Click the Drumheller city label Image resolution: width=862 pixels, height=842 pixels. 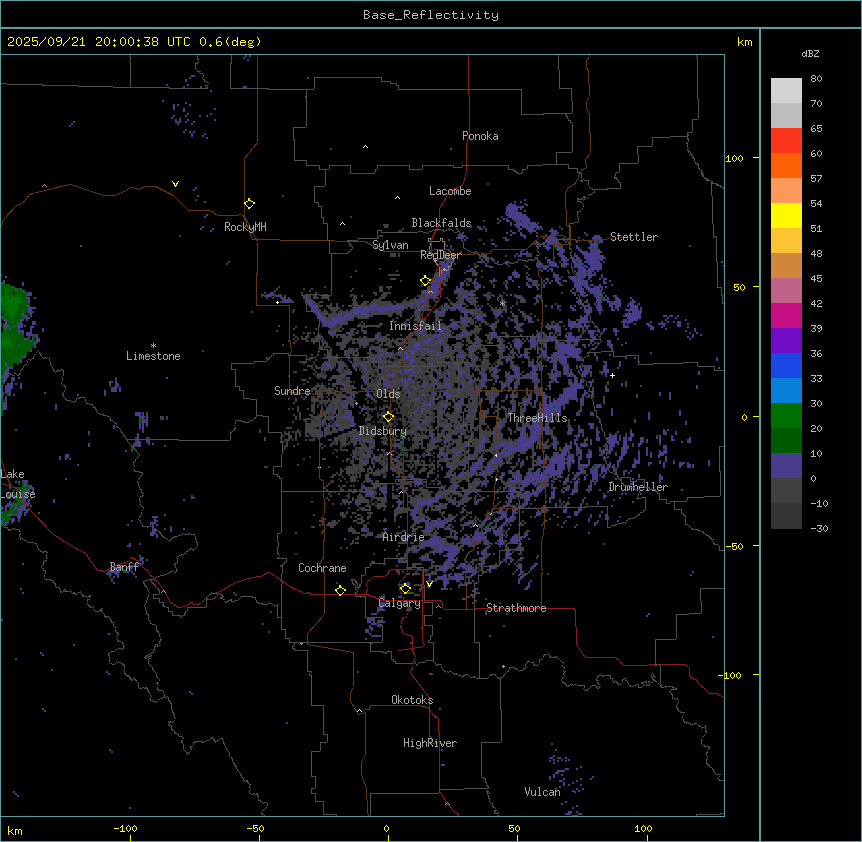click(637, 487)
